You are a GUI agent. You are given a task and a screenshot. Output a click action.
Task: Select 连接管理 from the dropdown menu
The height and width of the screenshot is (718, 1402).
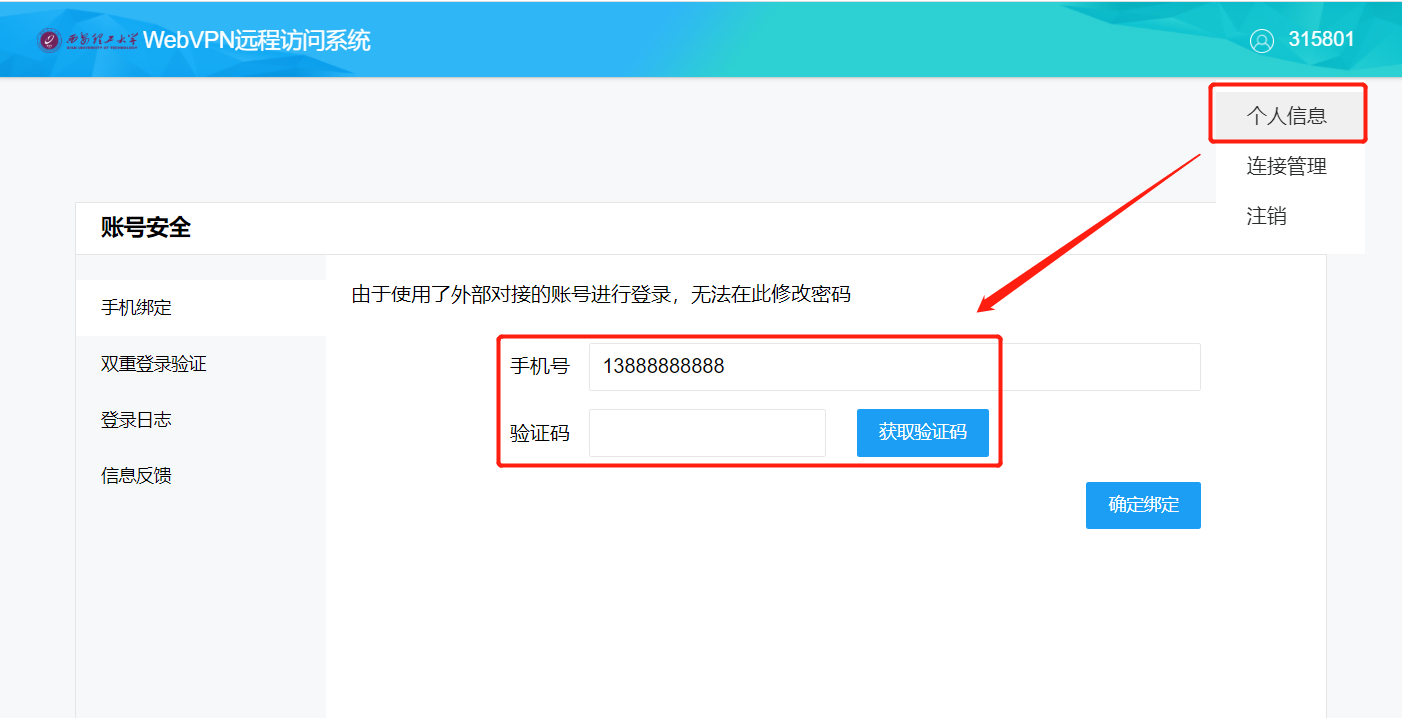(x=1286, y=166)
